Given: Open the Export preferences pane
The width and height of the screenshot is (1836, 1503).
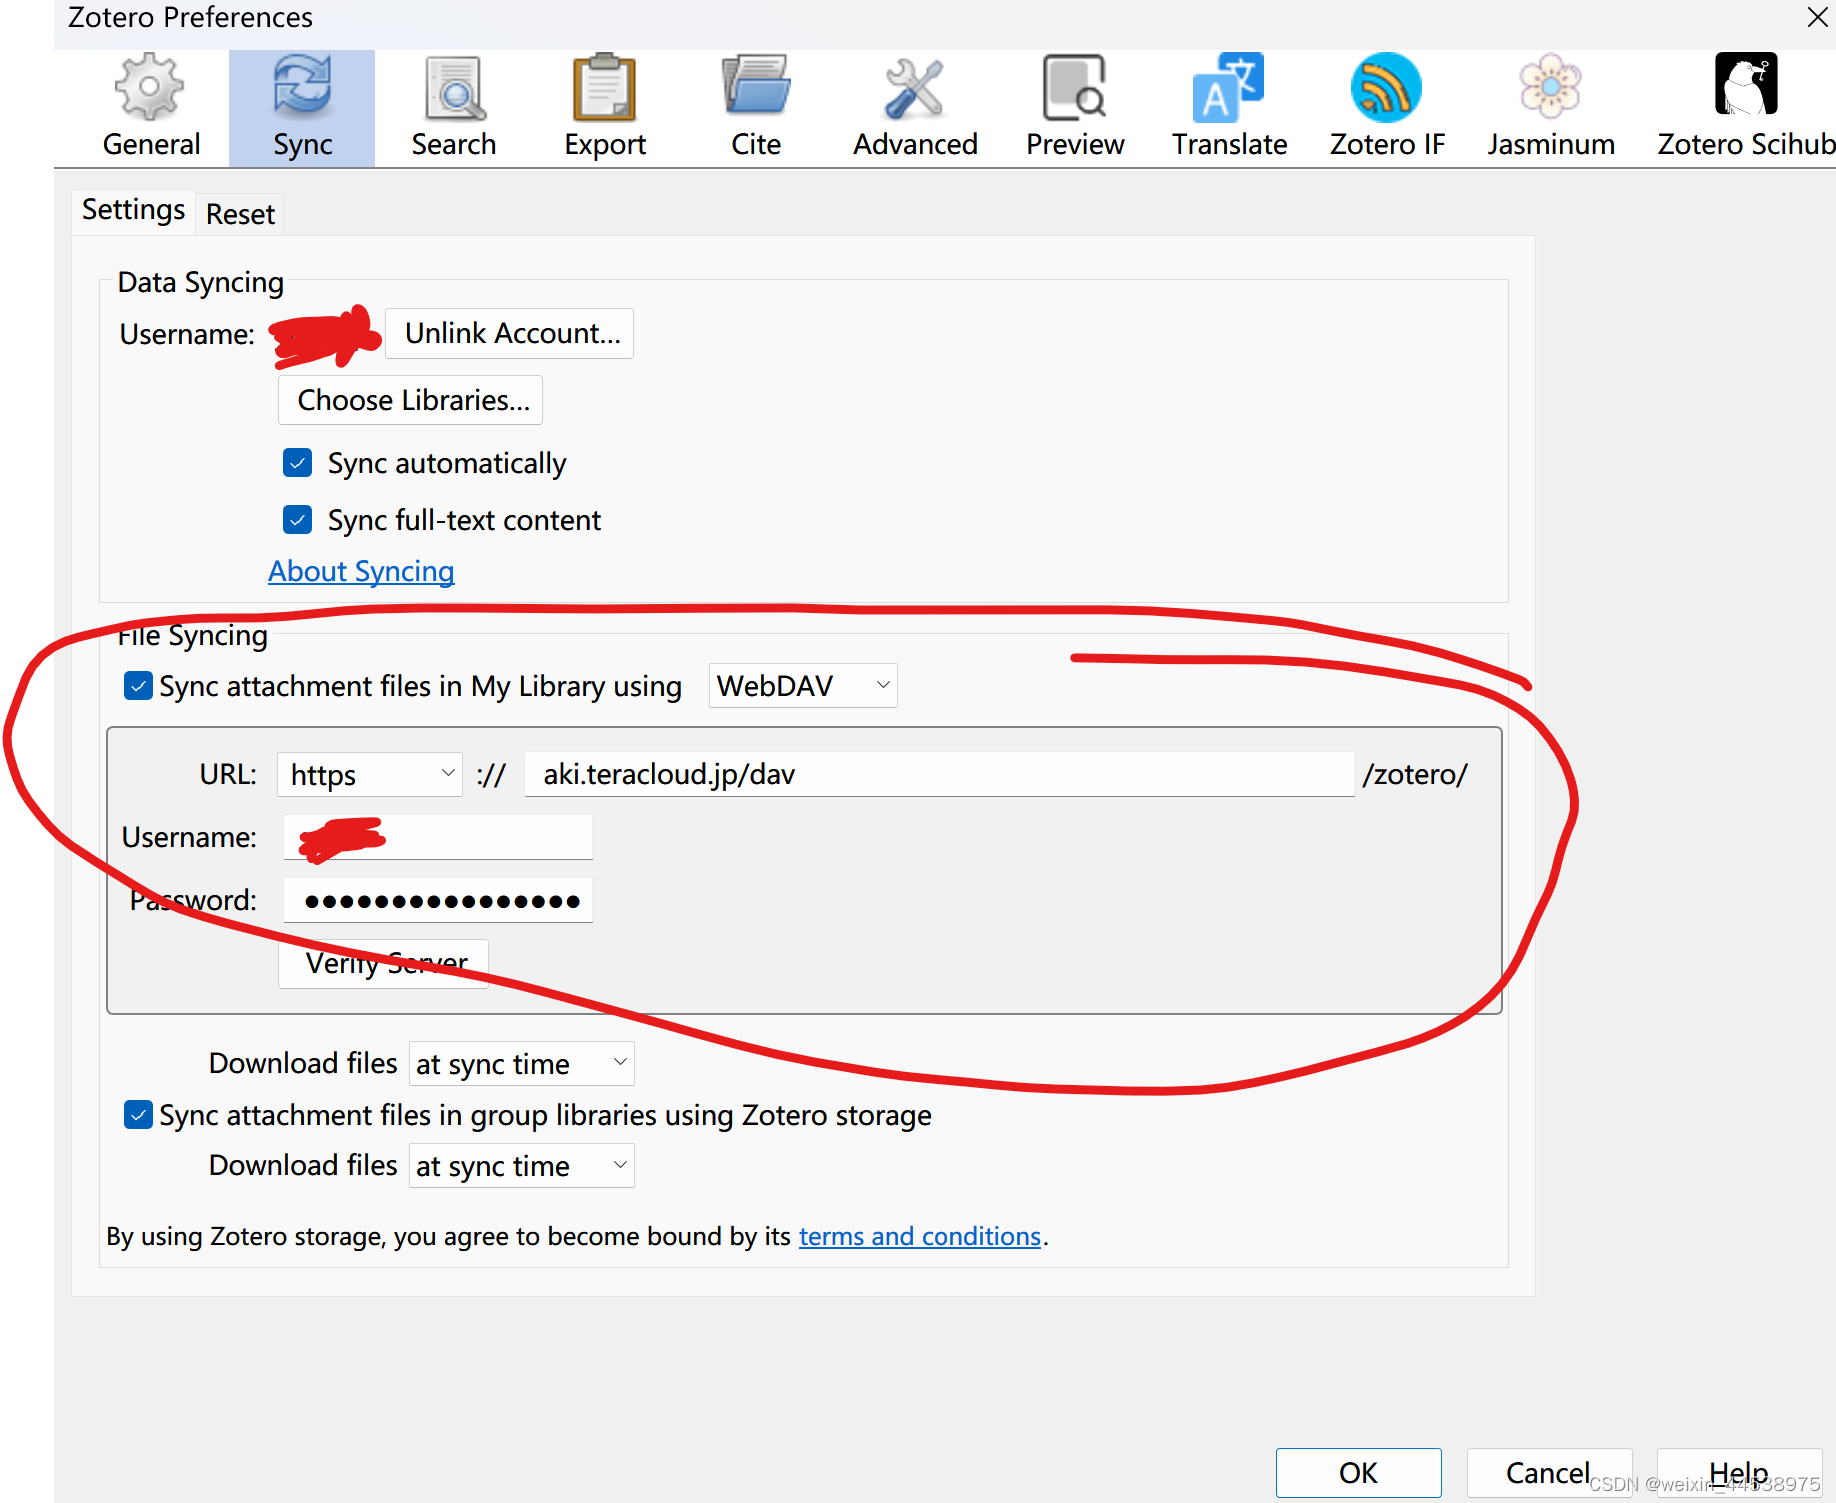Looking at the screenshot, I should [x=605, y=108].
